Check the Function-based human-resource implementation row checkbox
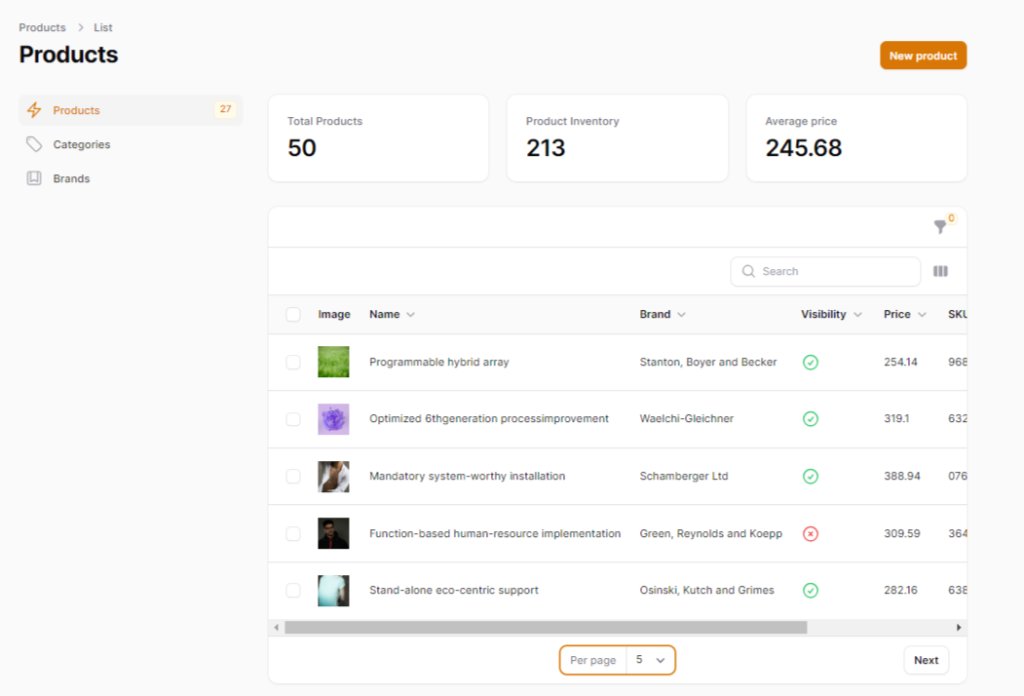The width and height of the screenshot is (1024, 696). pyautogui.click(x=293, y=533)
